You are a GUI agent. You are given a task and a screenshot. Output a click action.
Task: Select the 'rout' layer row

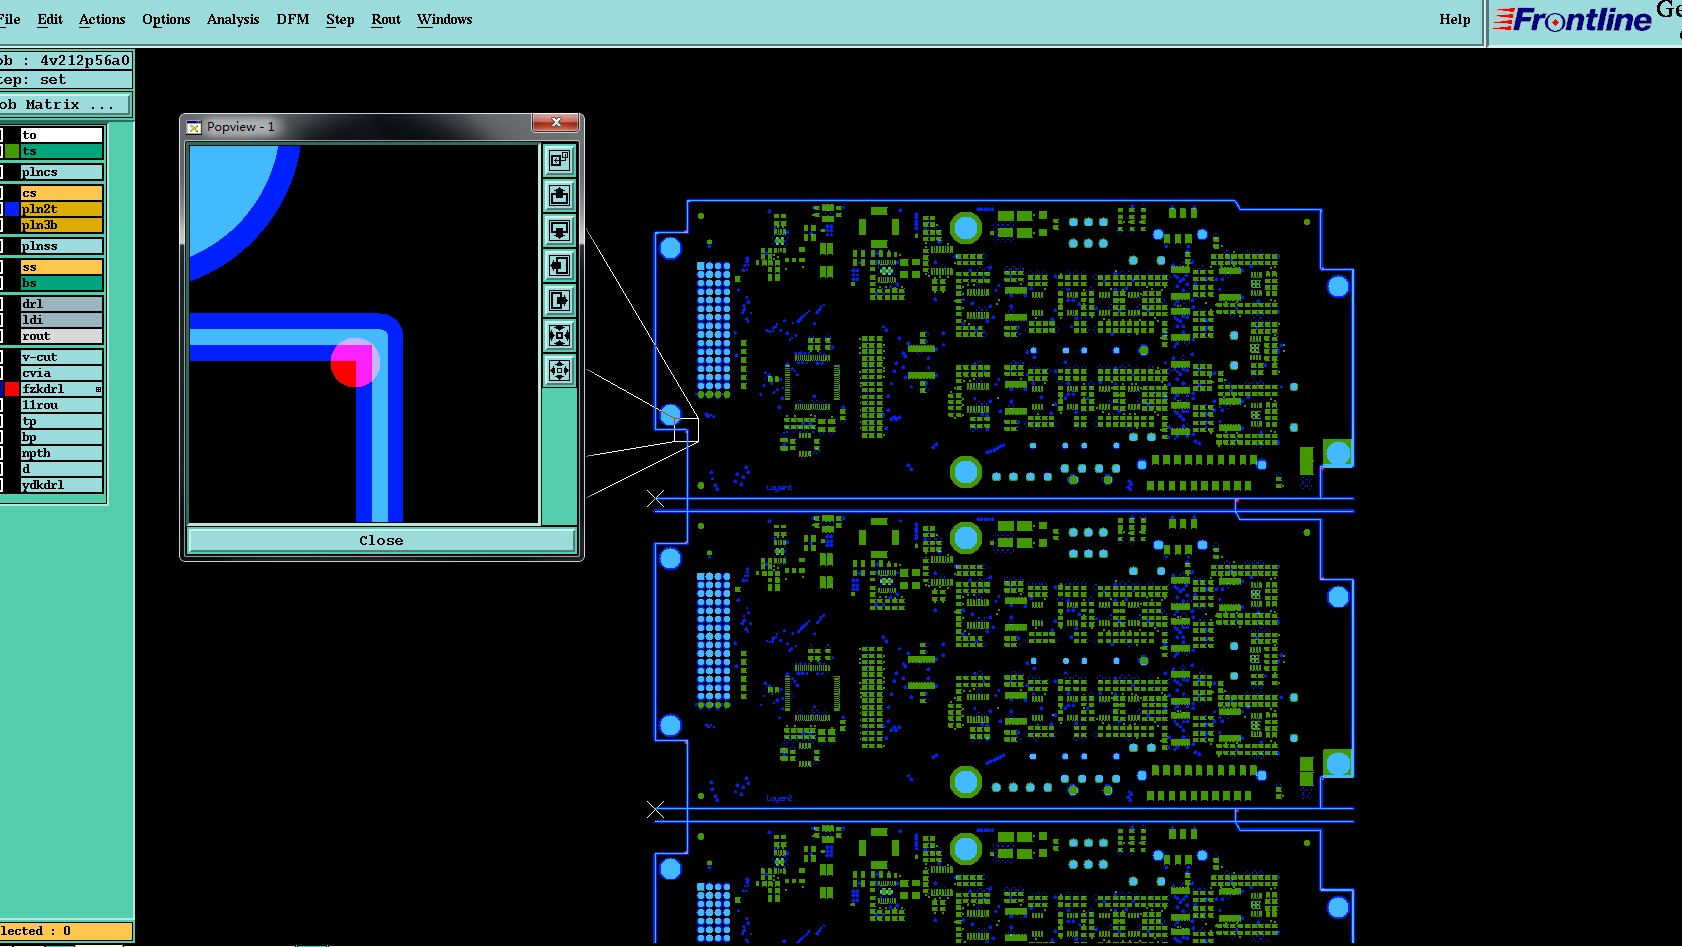coord(62,336)
